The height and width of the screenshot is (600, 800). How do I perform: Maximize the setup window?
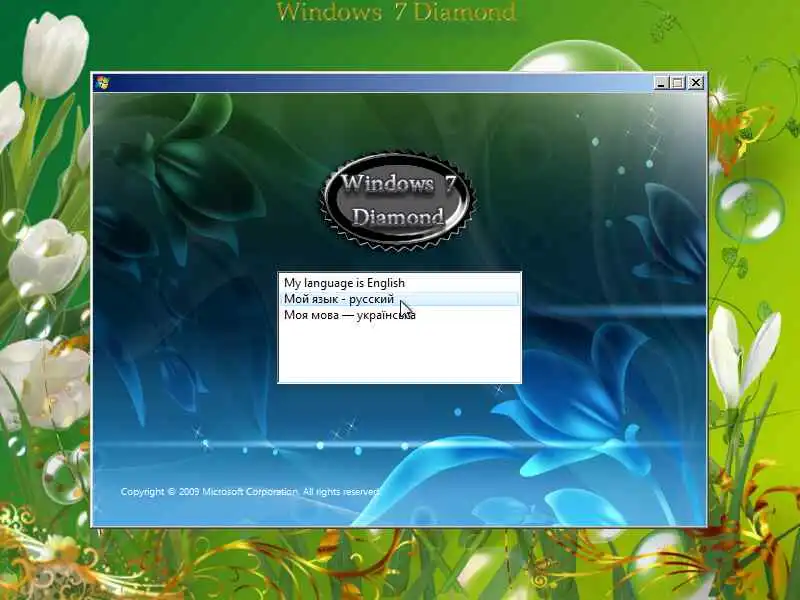678,83
